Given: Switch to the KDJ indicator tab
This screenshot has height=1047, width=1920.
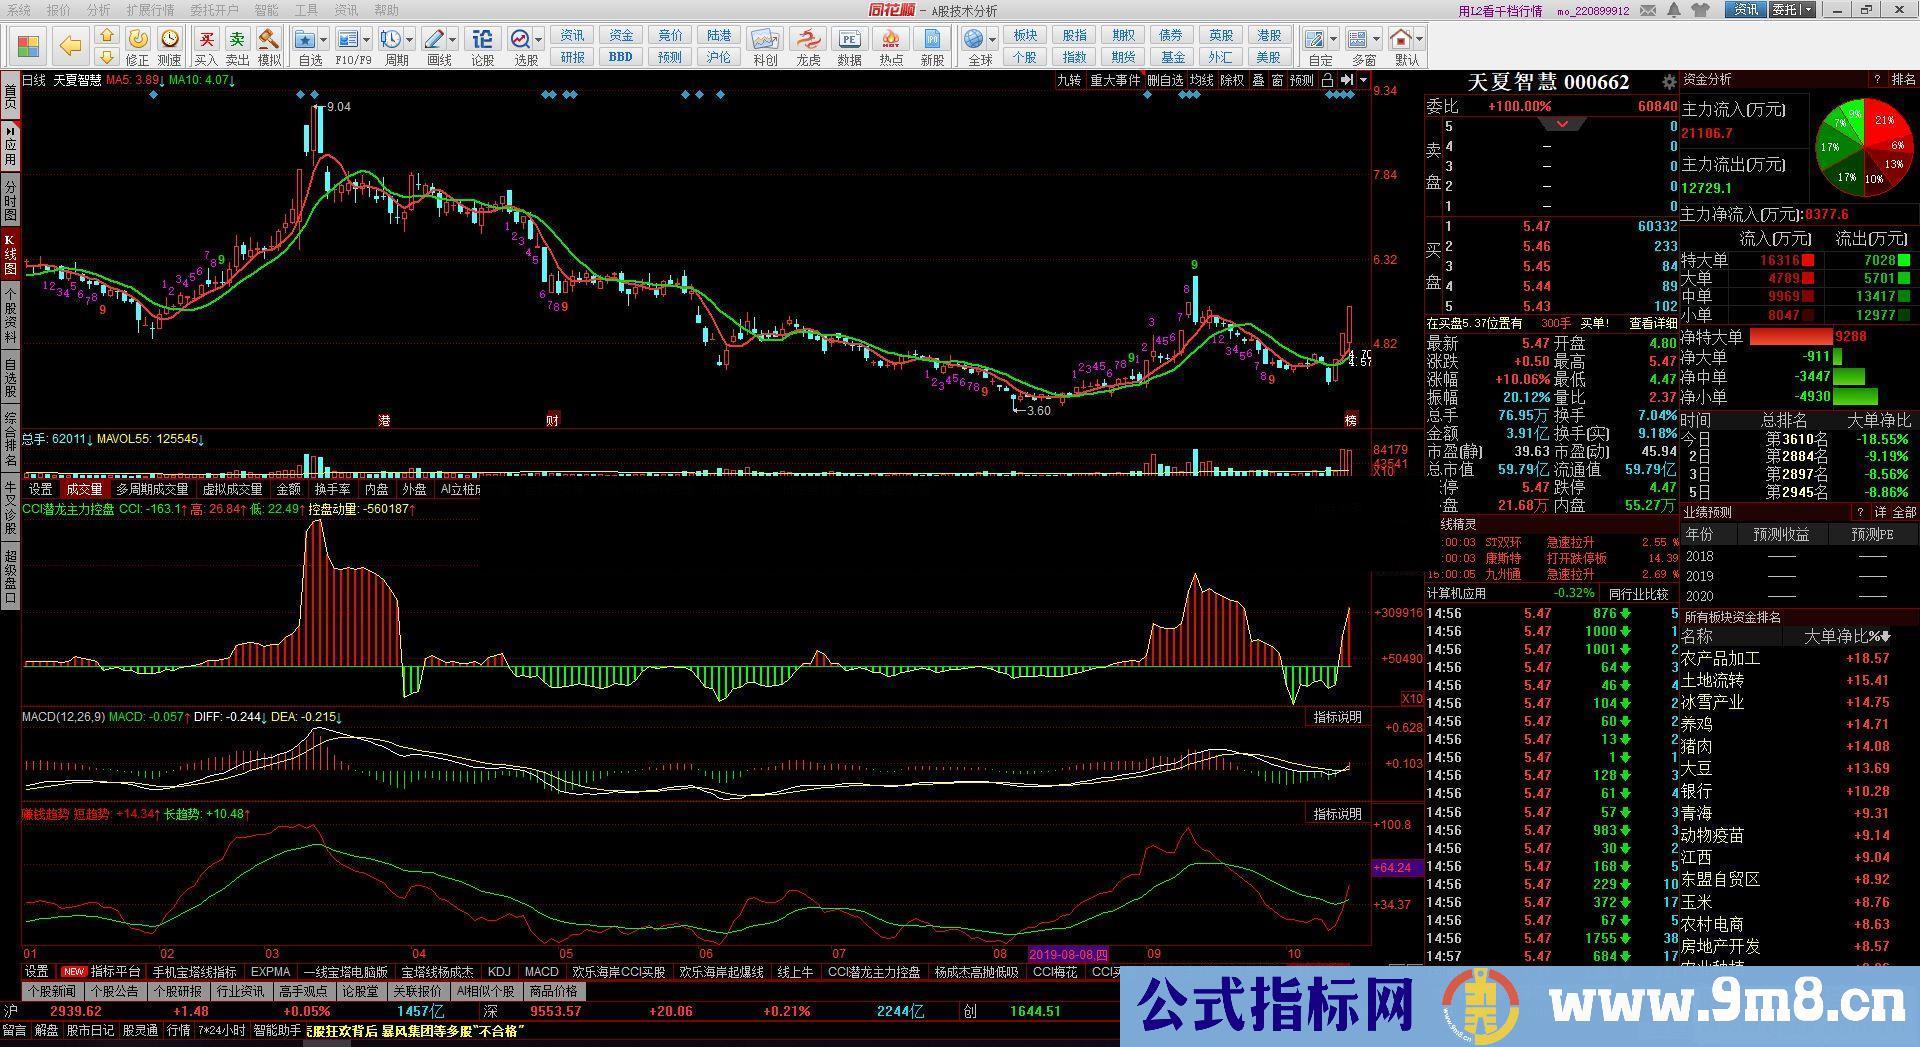Looking at the screenshot, I should pyautogui.click(x=499, y=971).
